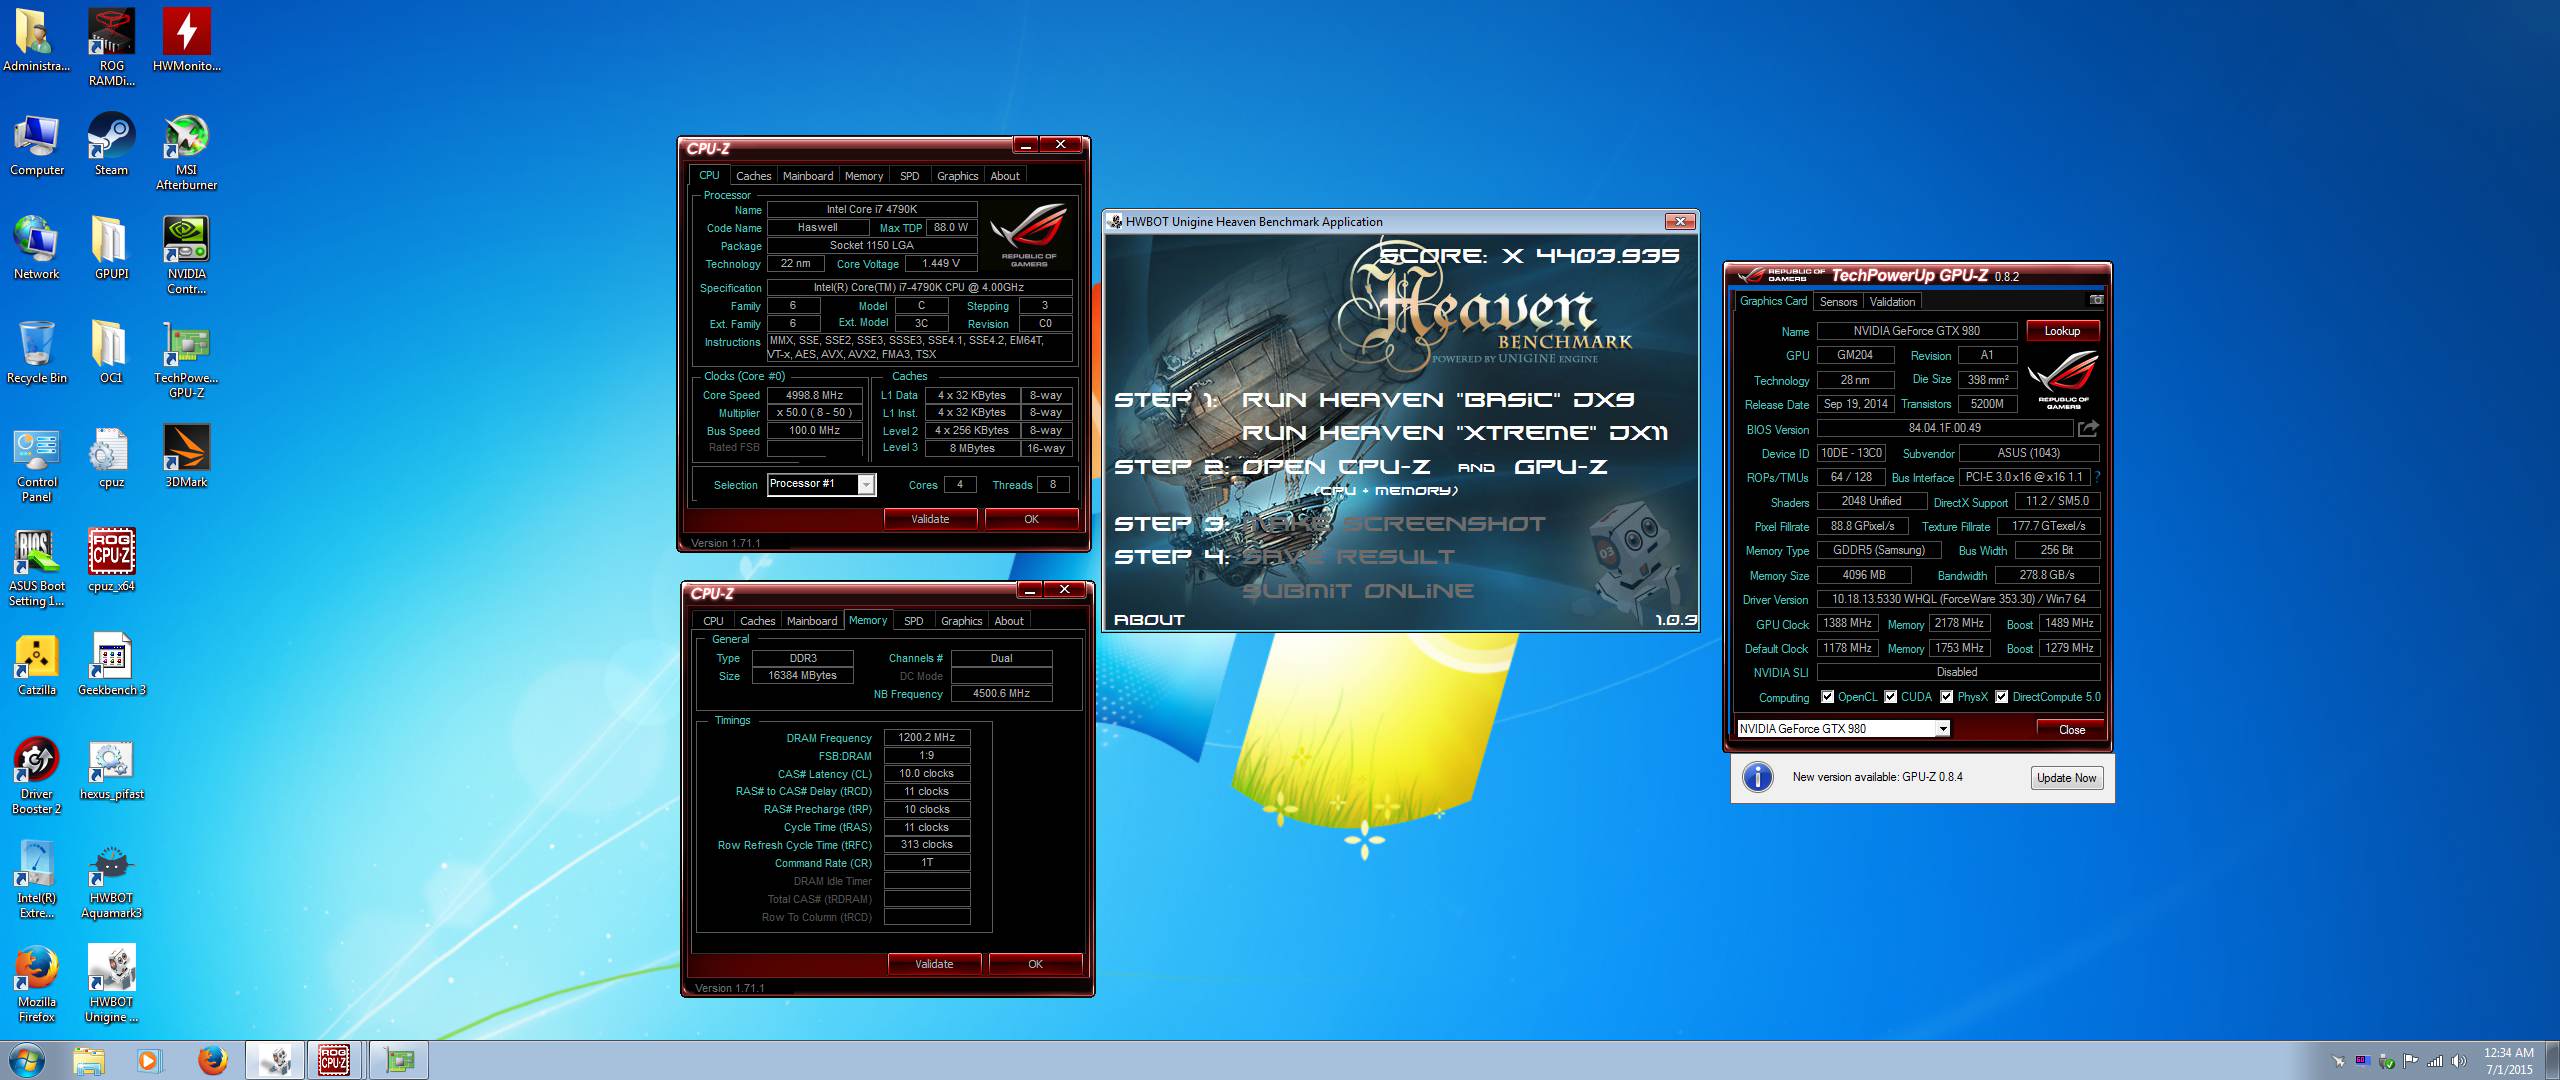The image size is (2560, 1080).
Task: Open TechPowerUp GPU-Z desktop shortcut
Action: [x=186, y=359]
